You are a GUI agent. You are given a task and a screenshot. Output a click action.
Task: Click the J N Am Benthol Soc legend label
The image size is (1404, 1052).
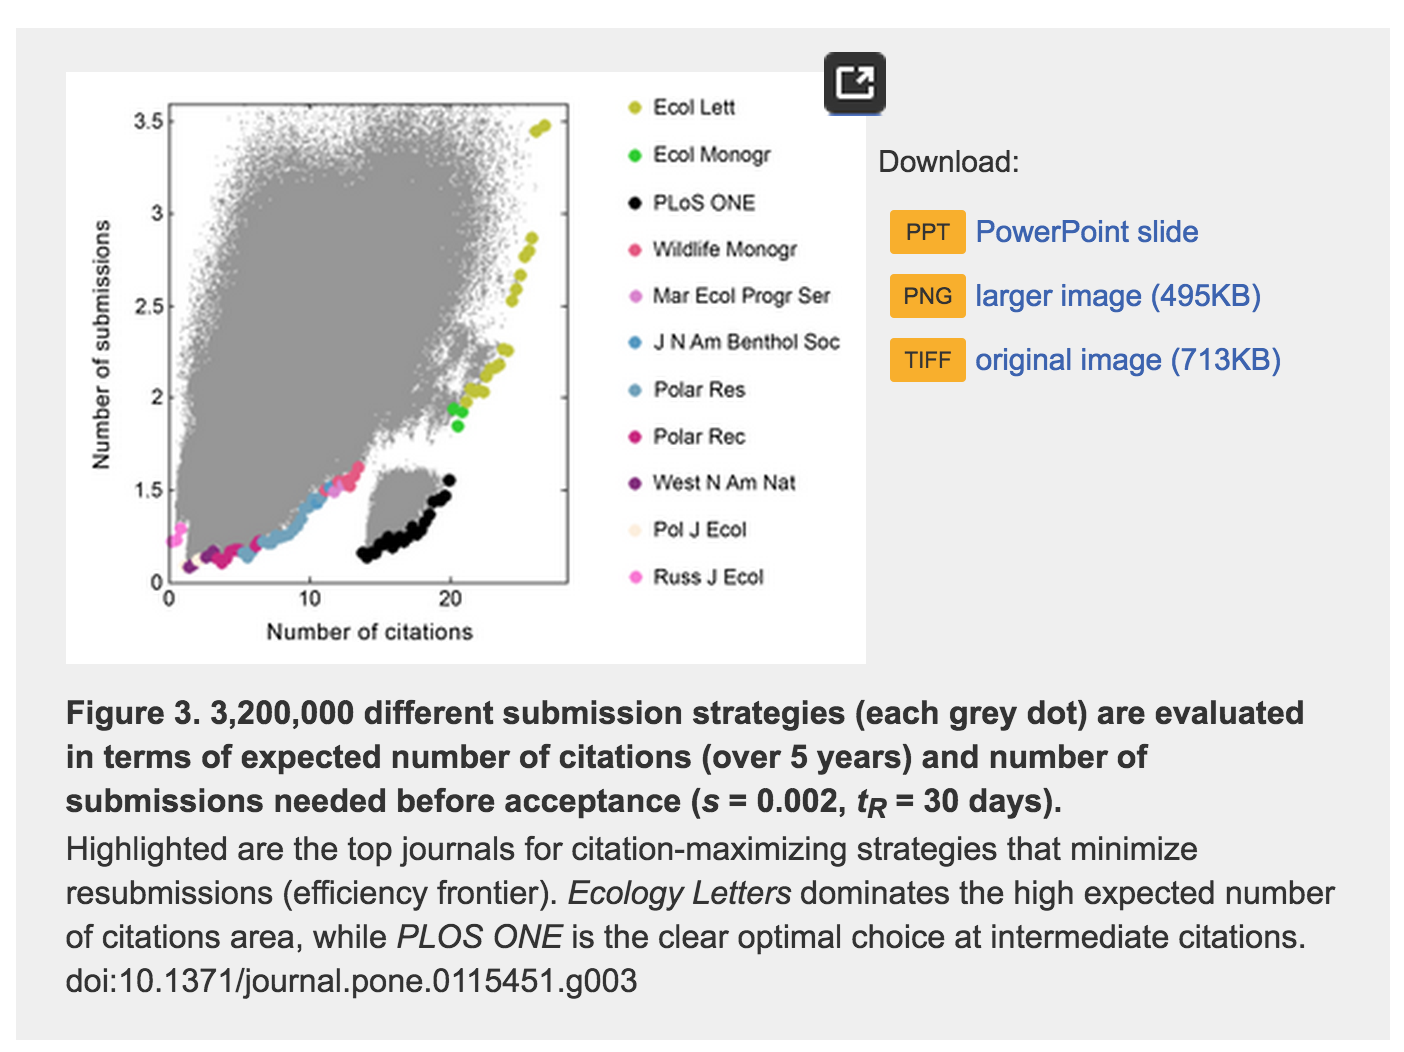coord(746,342)
